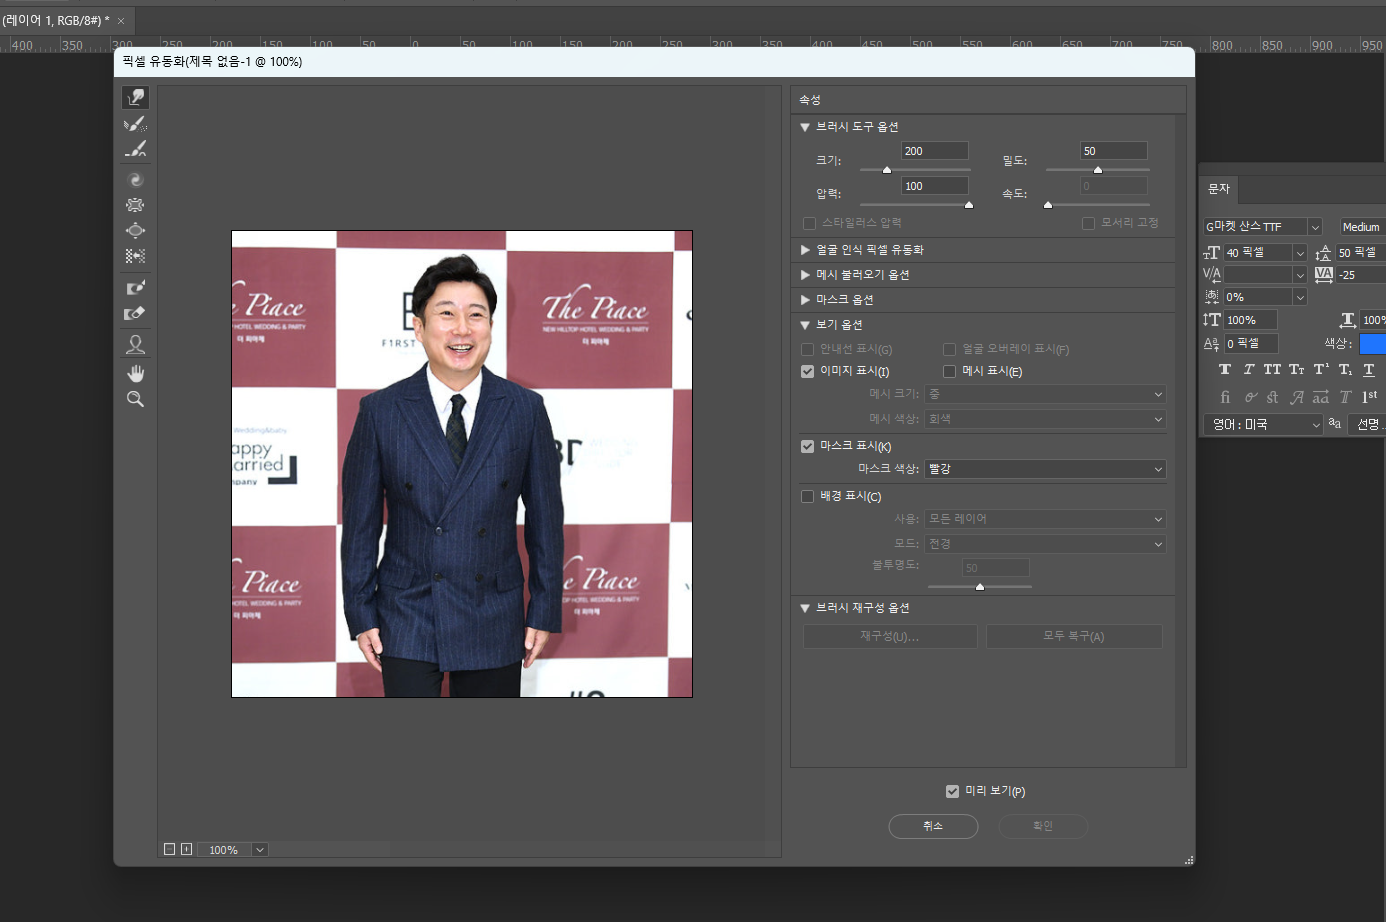Select the Bloat tool
Viewport: 1386px width, 922px height.
pos(136,230)
